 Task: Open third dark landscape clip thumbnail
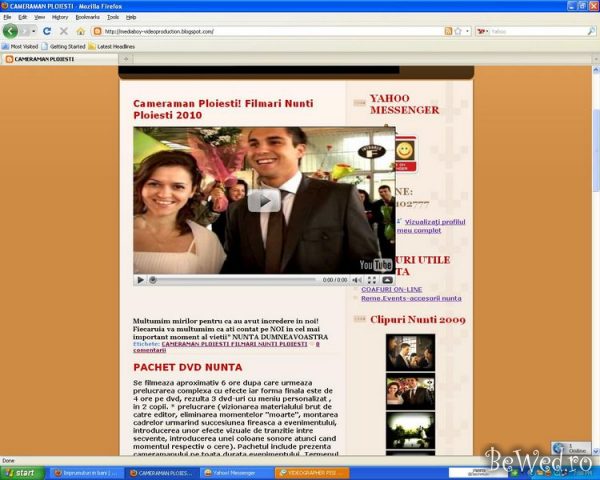[410, 430]
